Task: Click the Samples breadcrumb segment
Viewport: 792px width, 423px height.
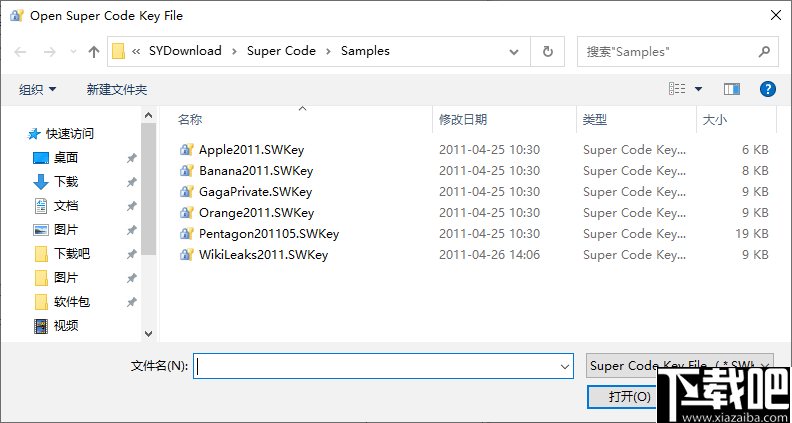Action: [x=365, y=51]
